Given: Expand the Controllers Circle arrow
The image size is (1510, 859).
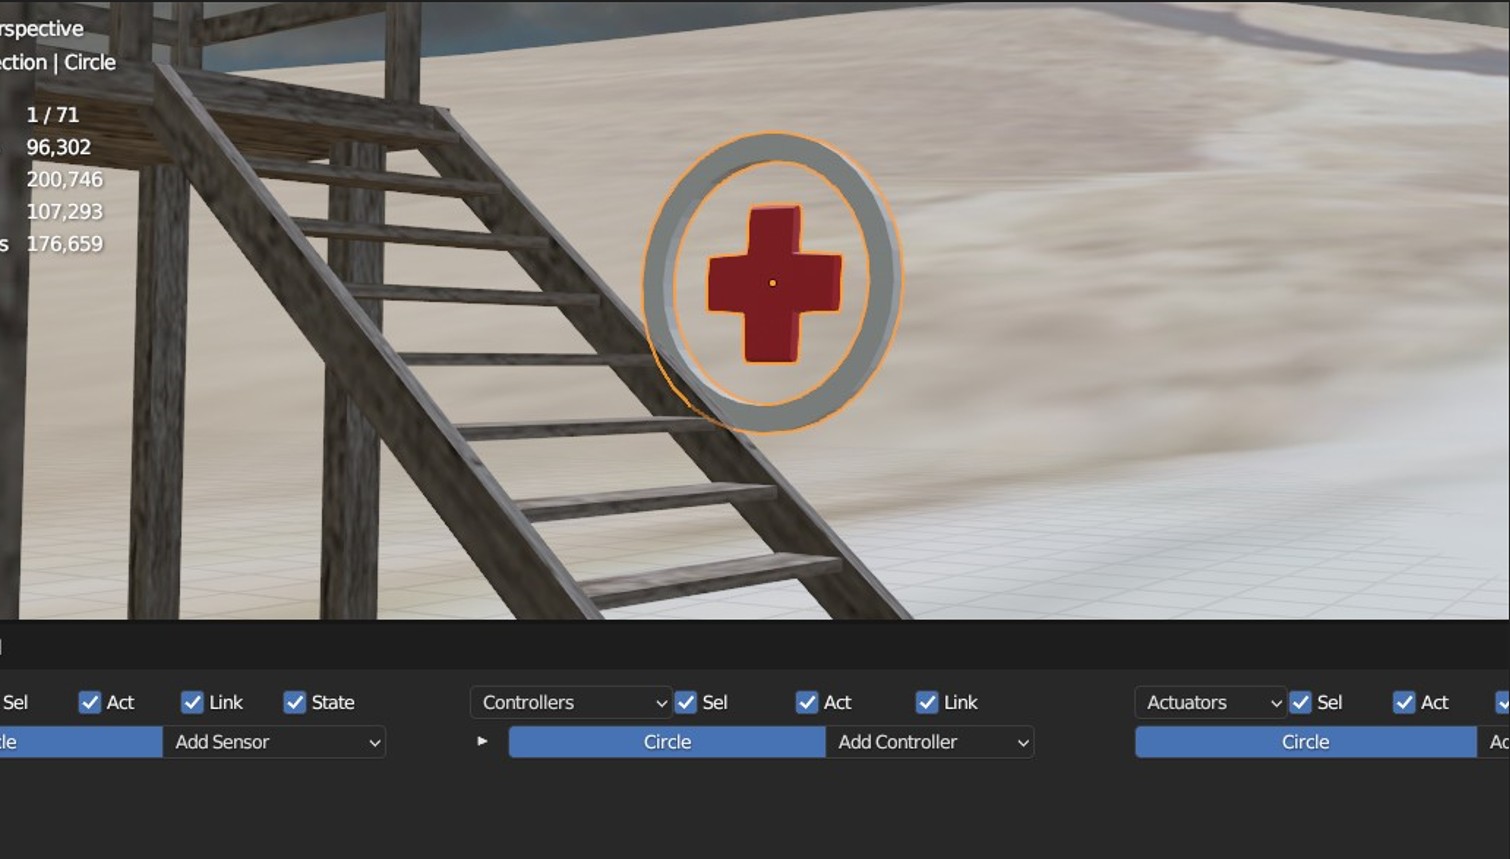Looking at the screenshot, I should 482,741.
